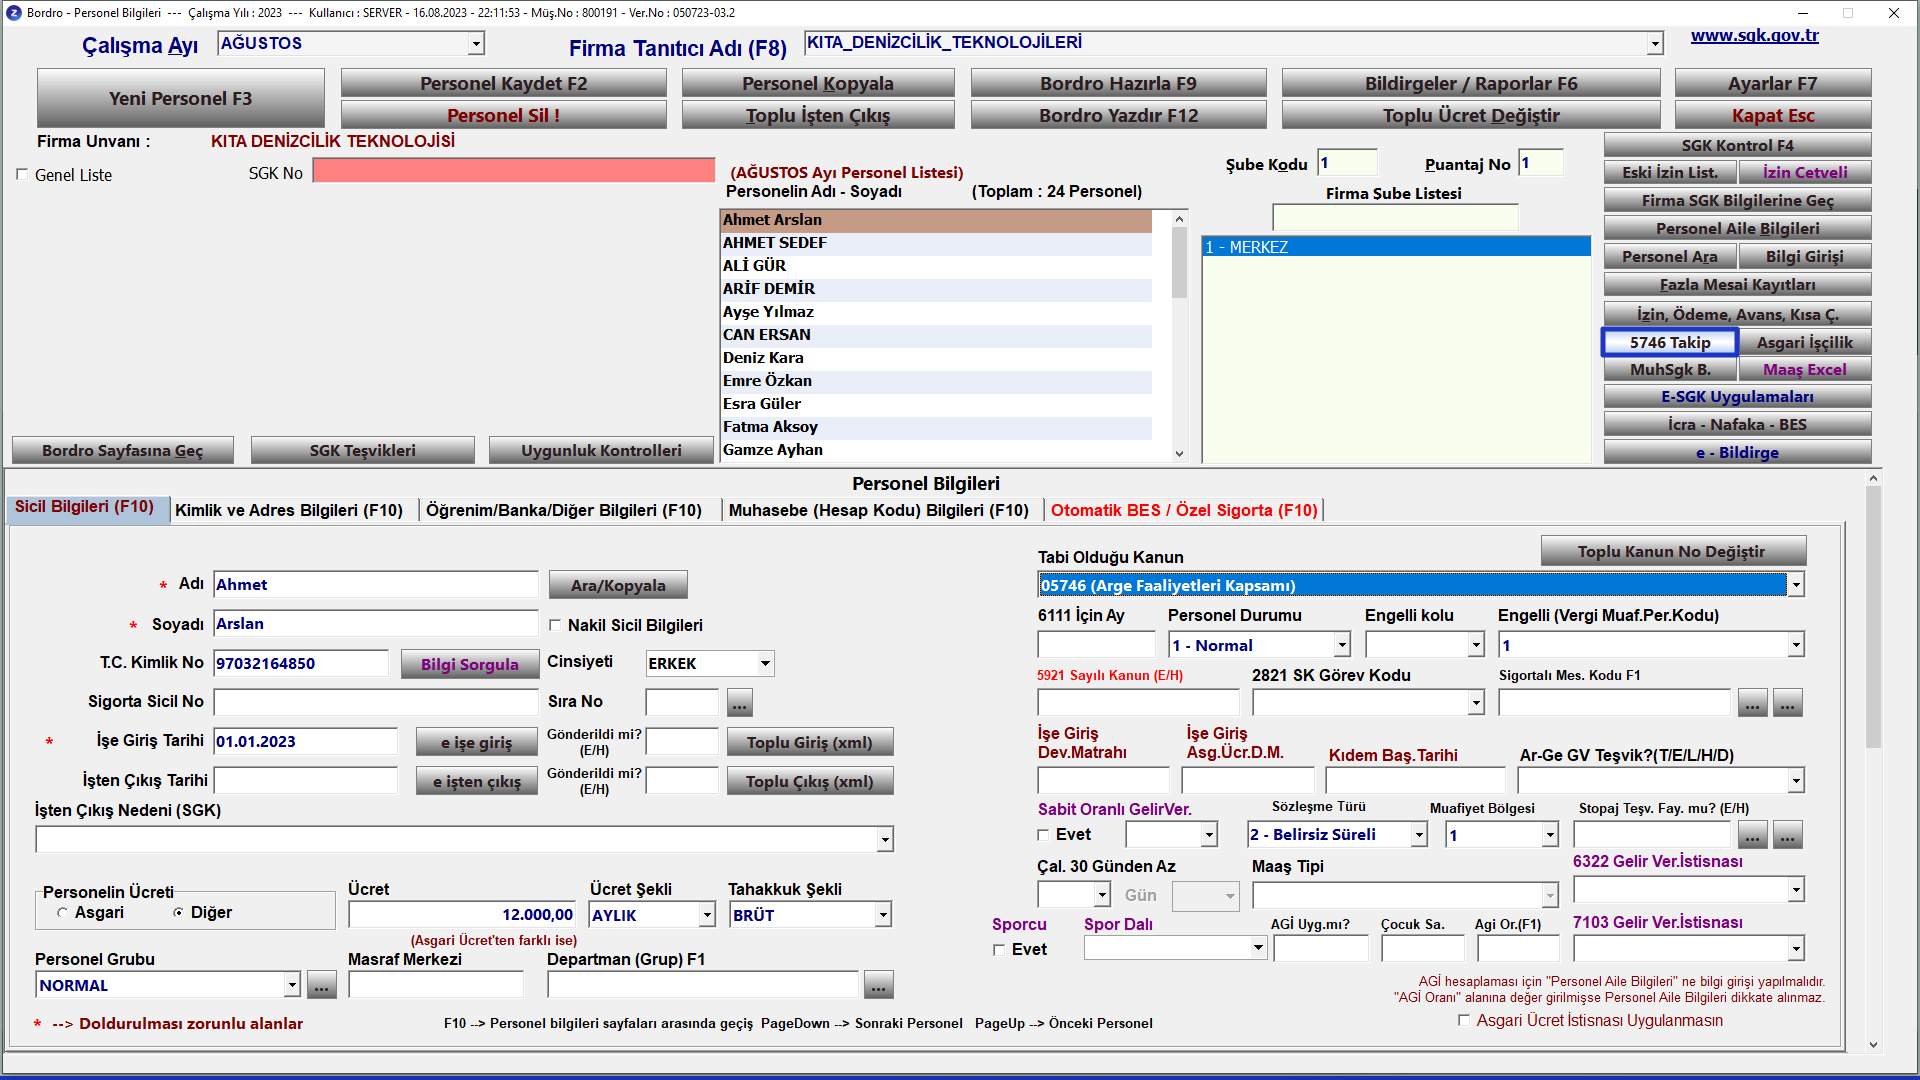Click up arrow of personnel list scrollbar
The image size is (1920, 1080).
[1179, 219]
